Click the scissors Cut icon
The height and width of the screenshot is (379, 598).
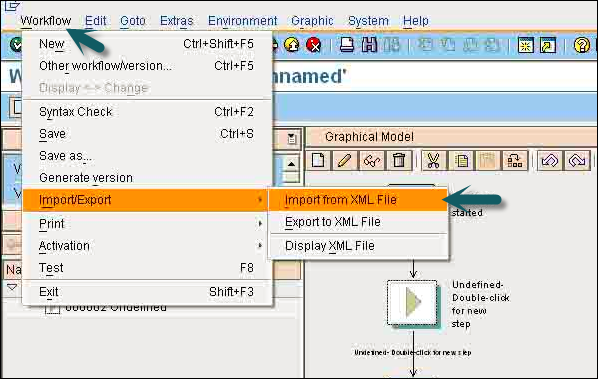click(433, 160)
